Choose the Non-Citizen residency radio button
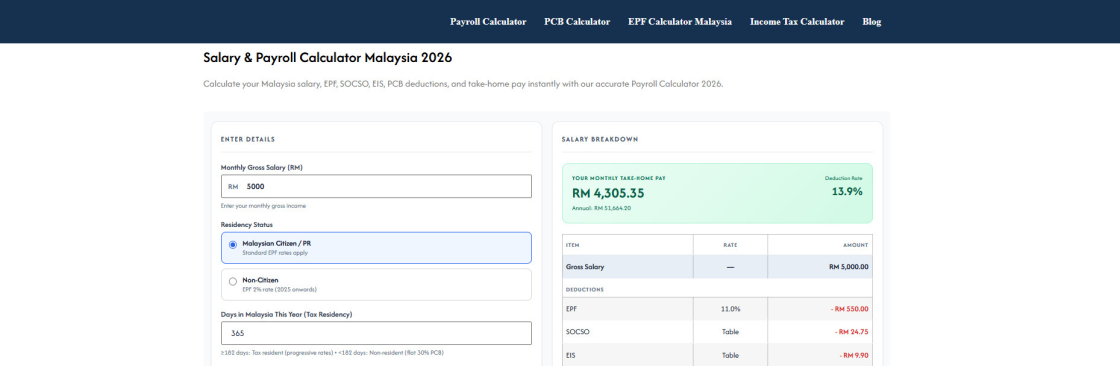The image size is (1120, 366). click(x=233, y=282)
